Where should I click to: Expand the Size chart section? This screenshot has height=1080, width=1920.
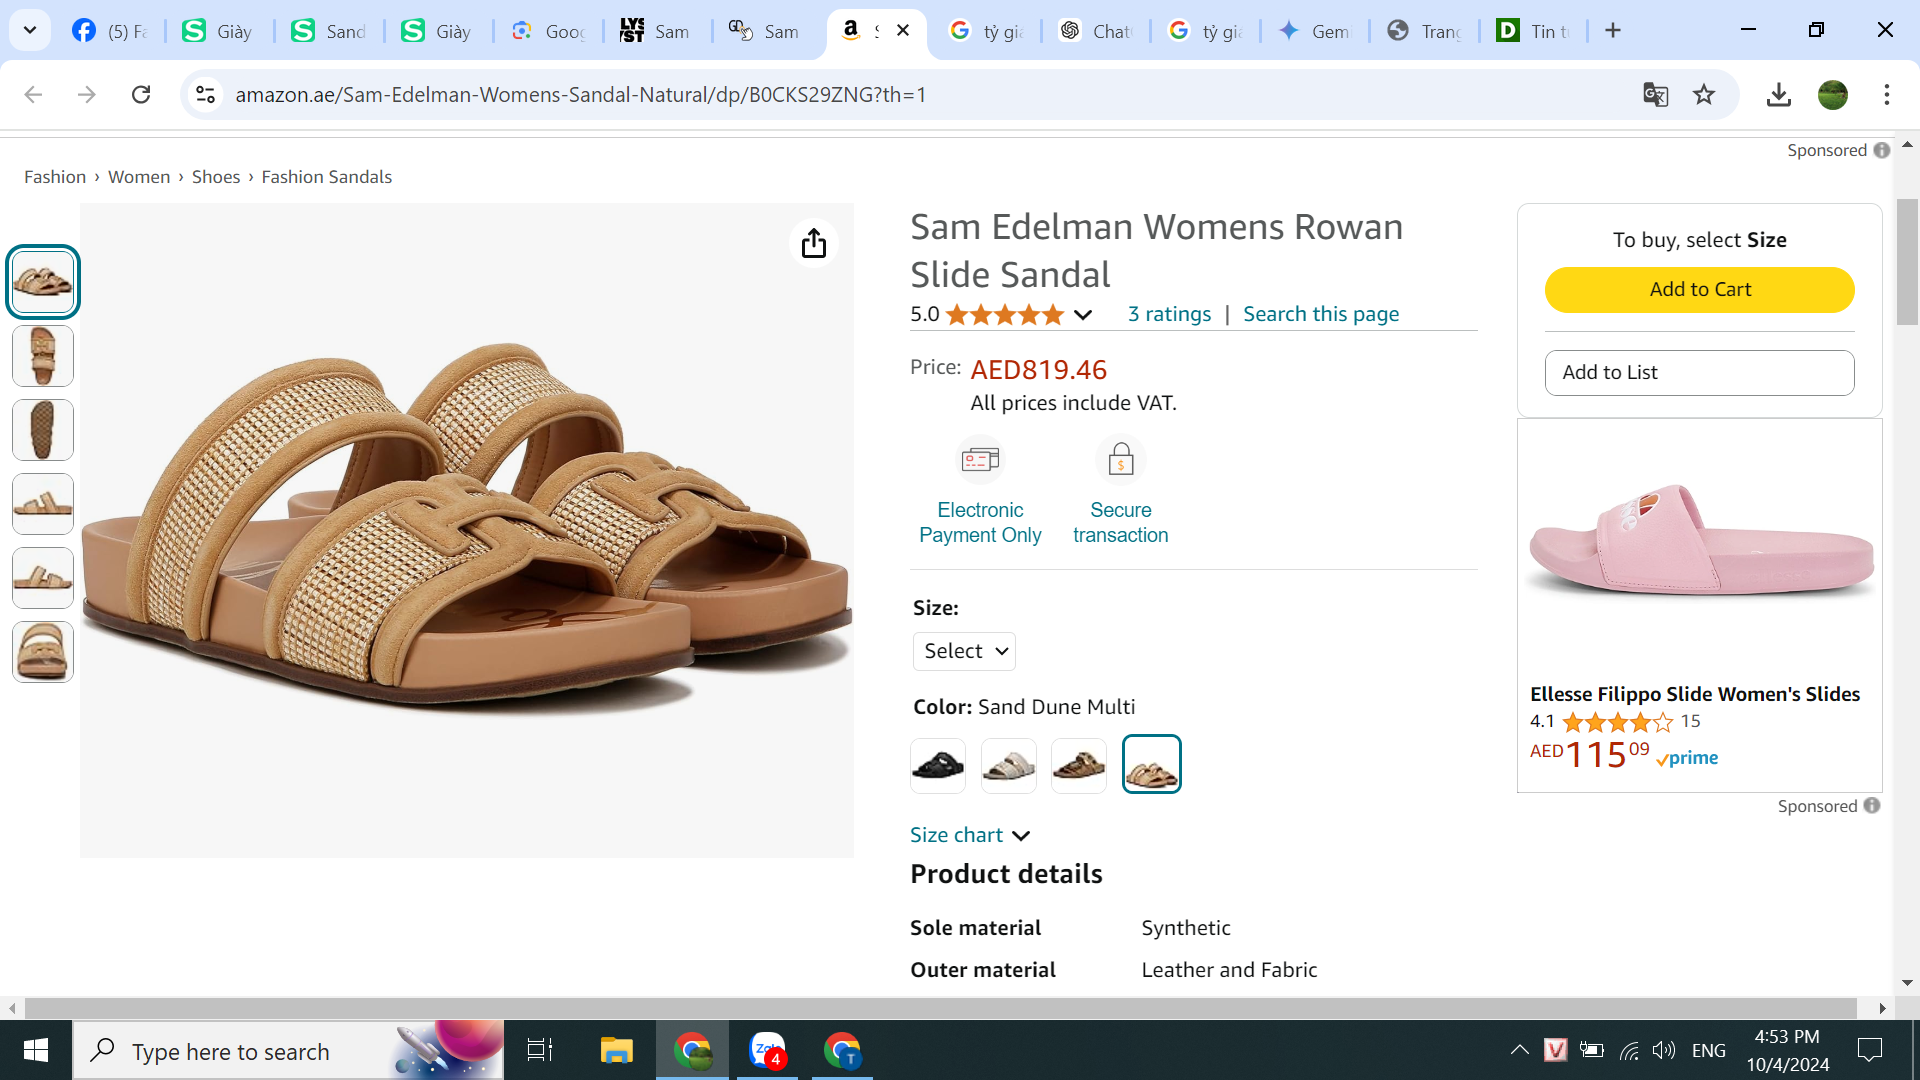pos(969,835)
